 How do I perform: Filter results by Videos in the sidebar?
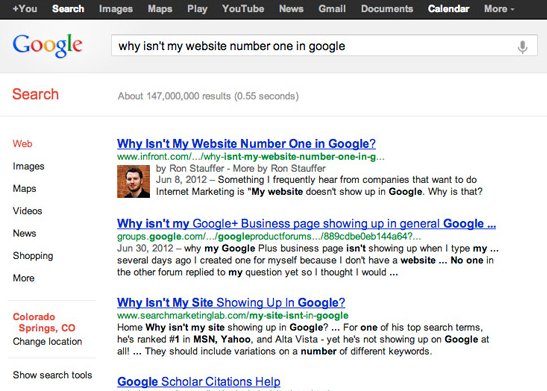click(27, 211)
